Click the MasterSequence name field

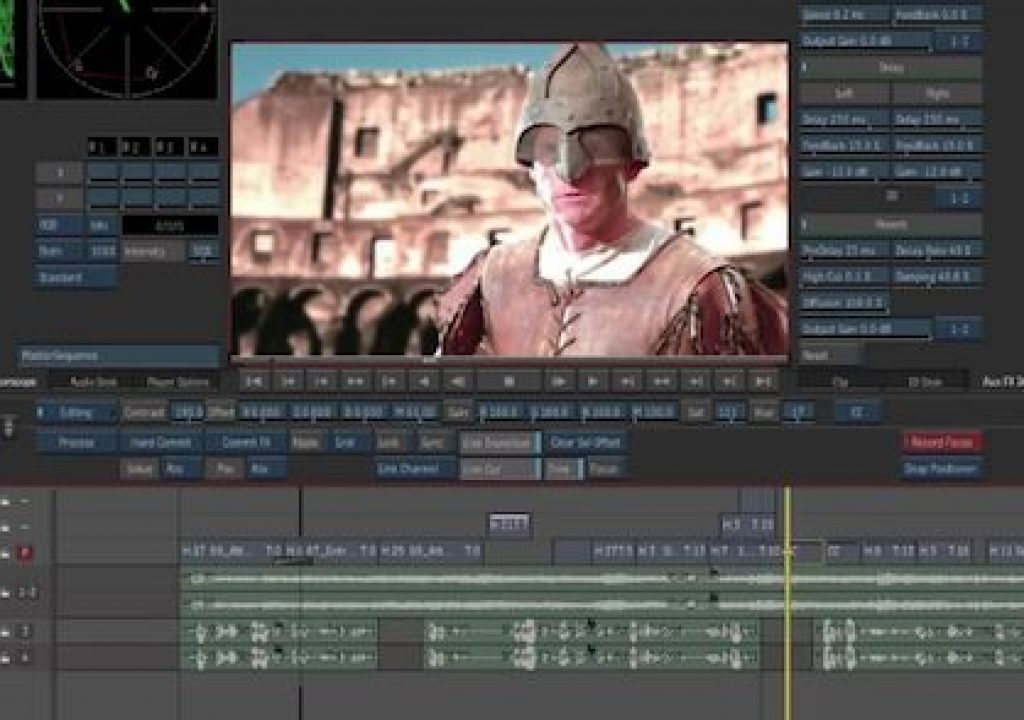point(119,356)
